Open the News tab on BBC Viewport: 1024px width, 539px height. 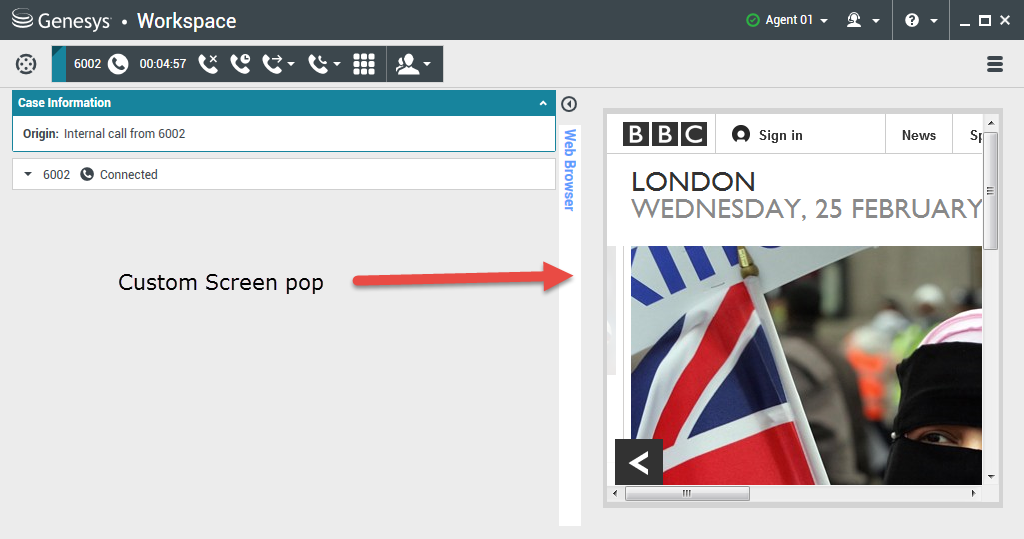click(x=918, y=135)
